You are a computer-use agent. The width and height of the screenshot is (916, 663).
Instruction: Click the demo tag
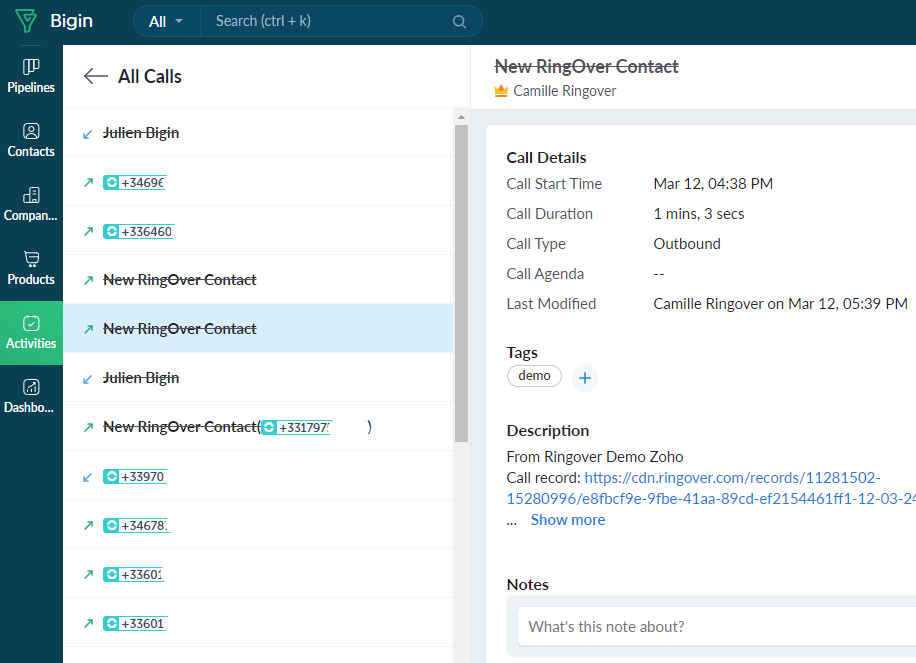535,376
